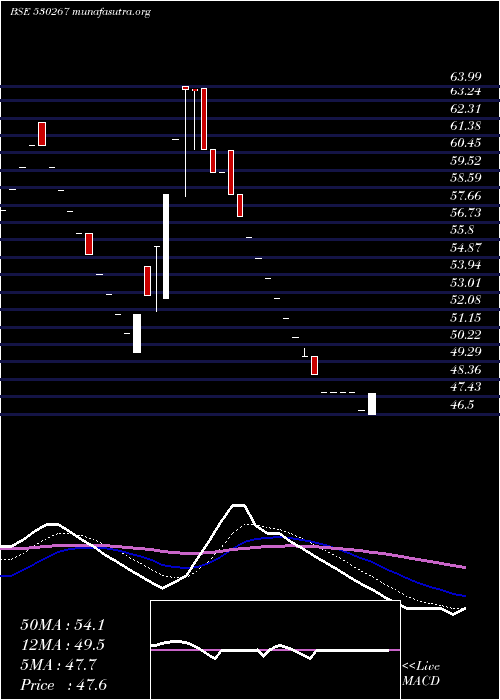The height and width of the screenshot is (700, 500).
Task: Click the 62.31 price level label
Action: click(465, 108)
